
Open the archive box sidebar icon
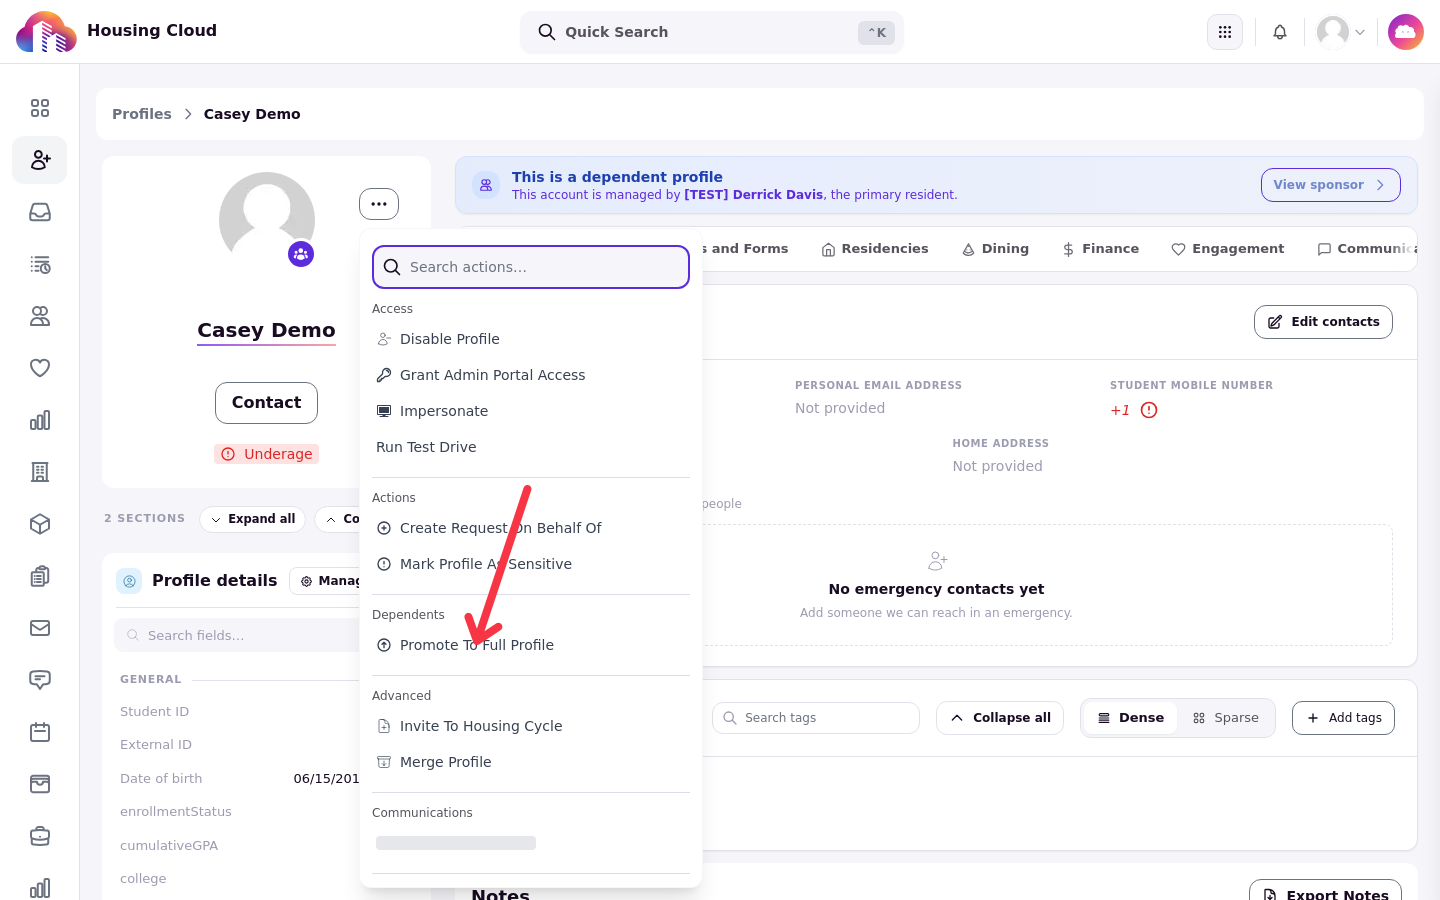click(x=40, y=784)
